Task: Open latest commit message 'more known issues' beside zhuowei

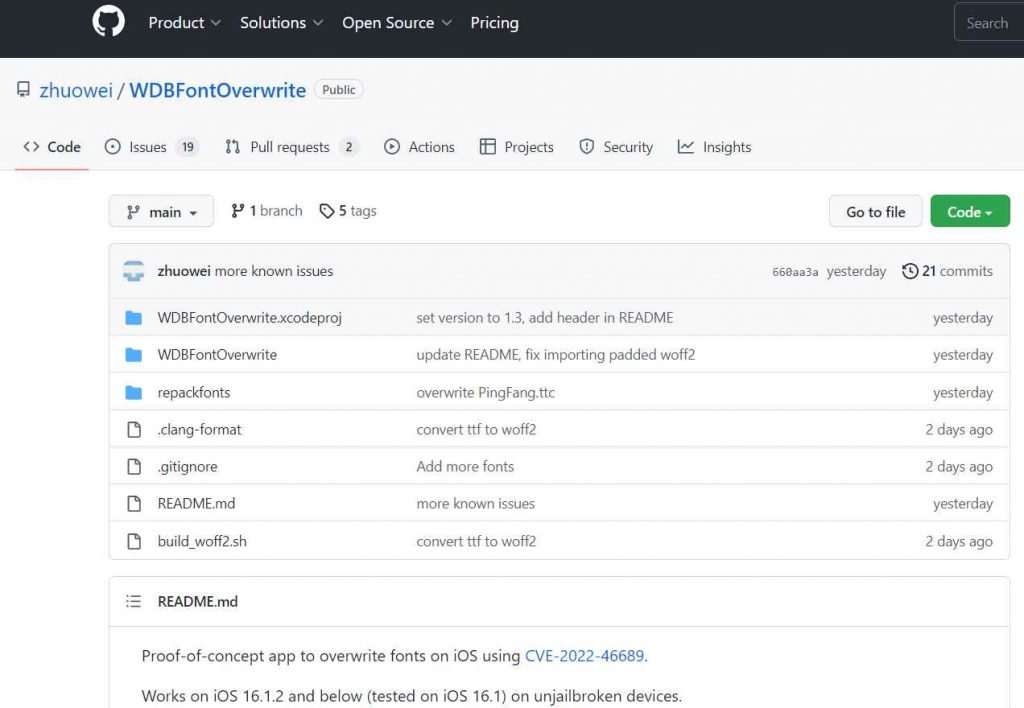Action: click(274, 271)
